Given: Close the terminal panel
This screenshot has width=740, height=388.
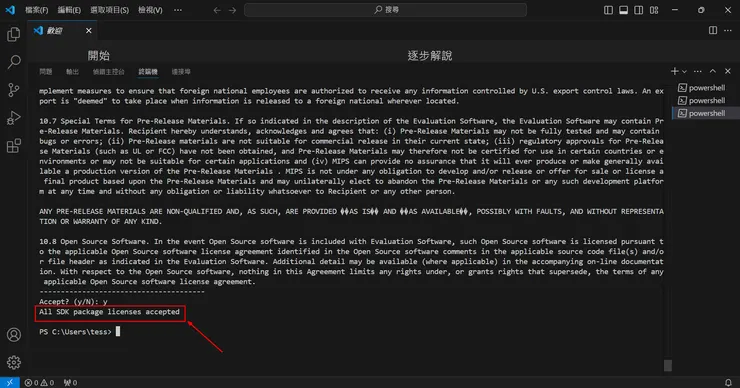Looking at the screenshot, I should tap(728, 71).
